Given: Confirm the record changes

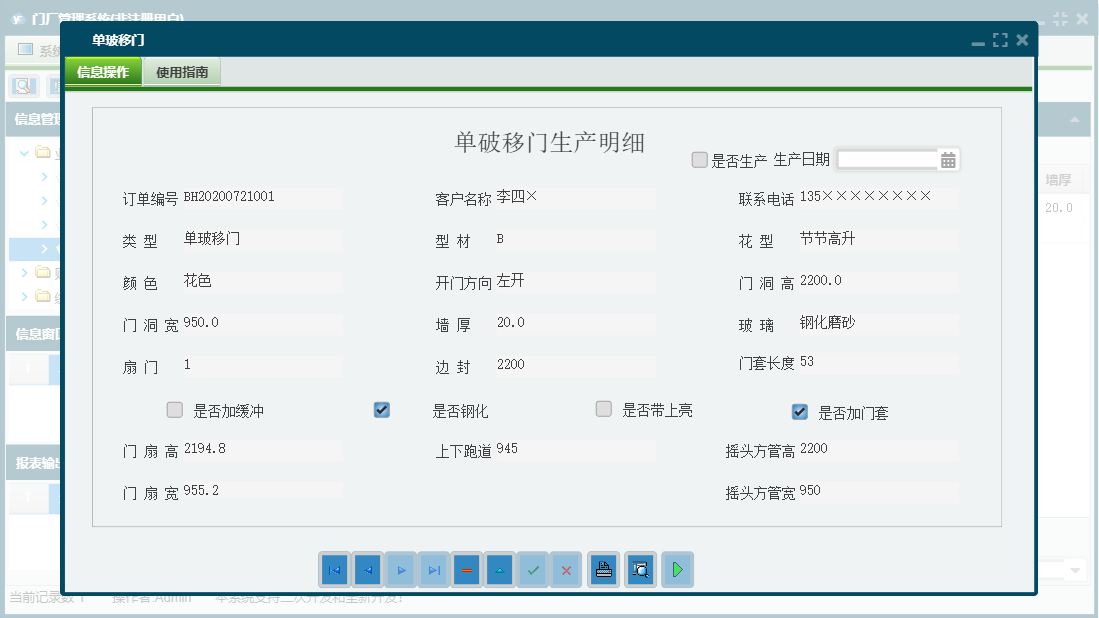Looking at the screenshot, I should 533,569.
